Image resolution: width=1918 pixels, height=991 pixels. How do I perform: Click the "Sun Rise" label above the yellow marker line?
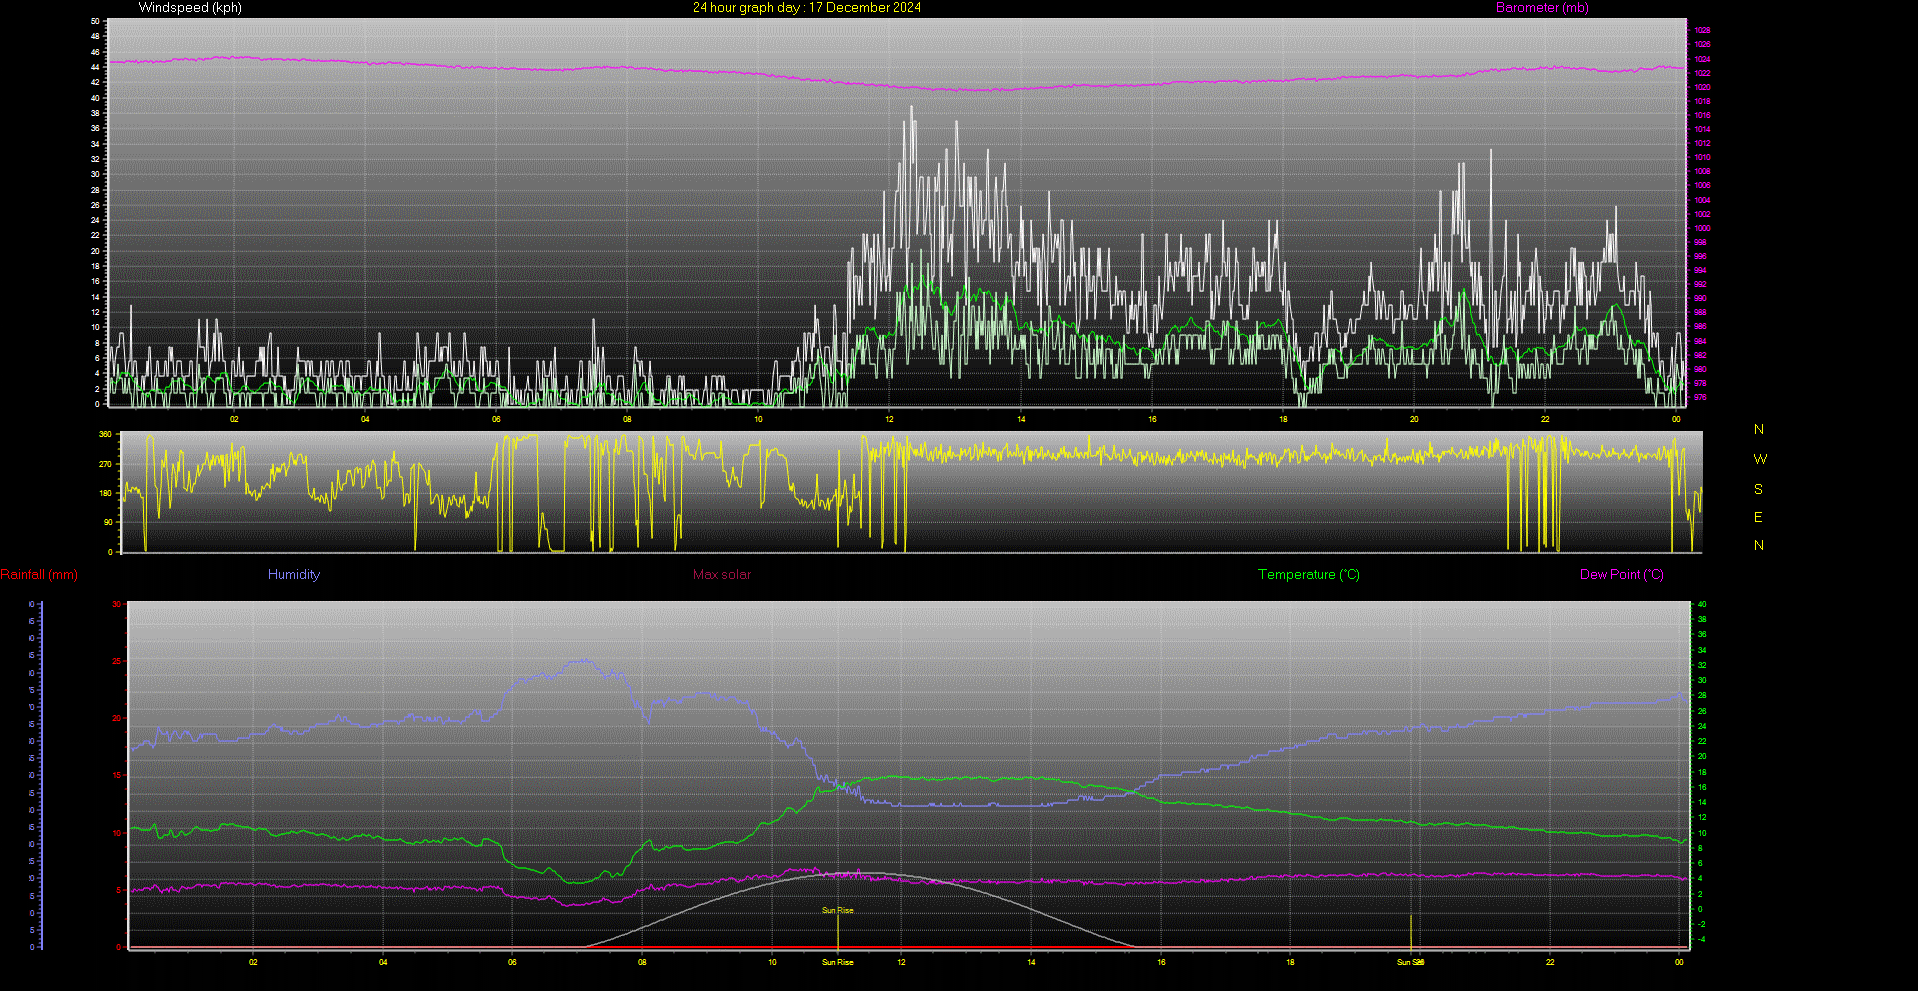(838, 911)
